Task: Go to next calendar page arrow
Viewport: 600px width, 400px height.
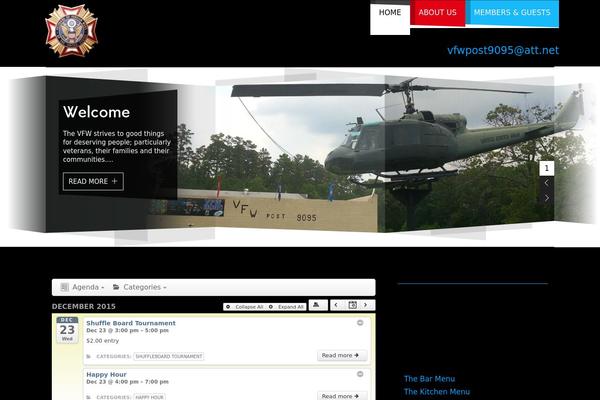Action: pyautogui.click(x=366, y=305)
